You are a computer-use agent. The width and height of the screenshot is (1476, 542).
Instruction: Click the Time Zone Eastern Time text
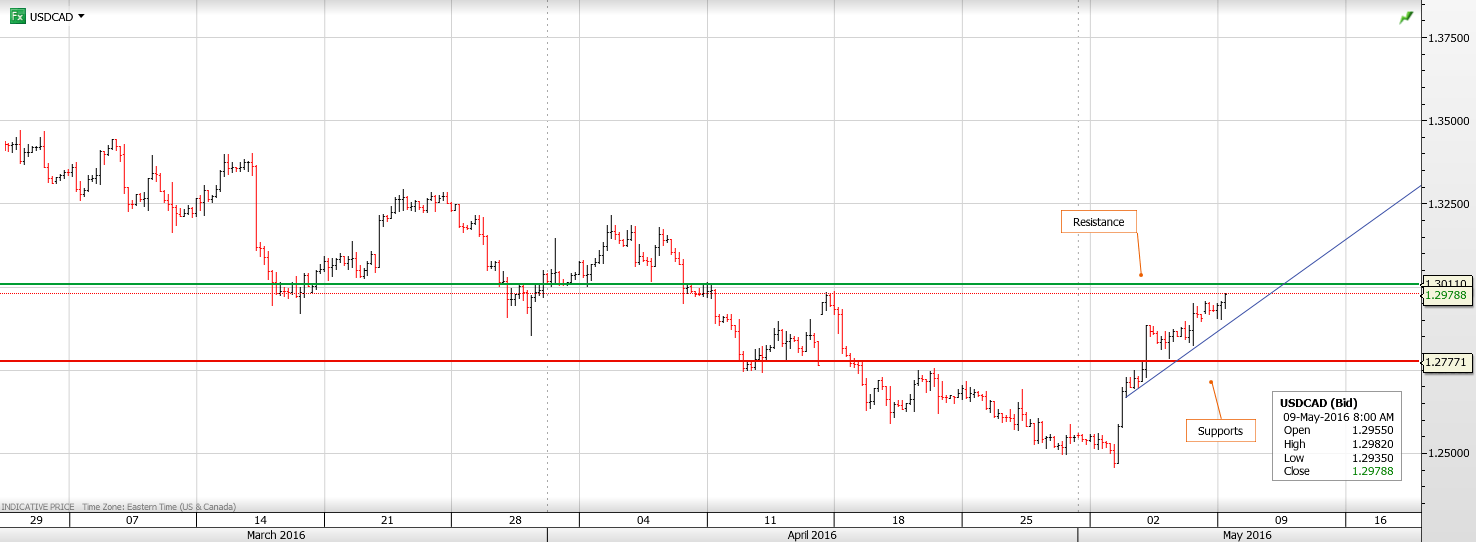coord(159,507)
